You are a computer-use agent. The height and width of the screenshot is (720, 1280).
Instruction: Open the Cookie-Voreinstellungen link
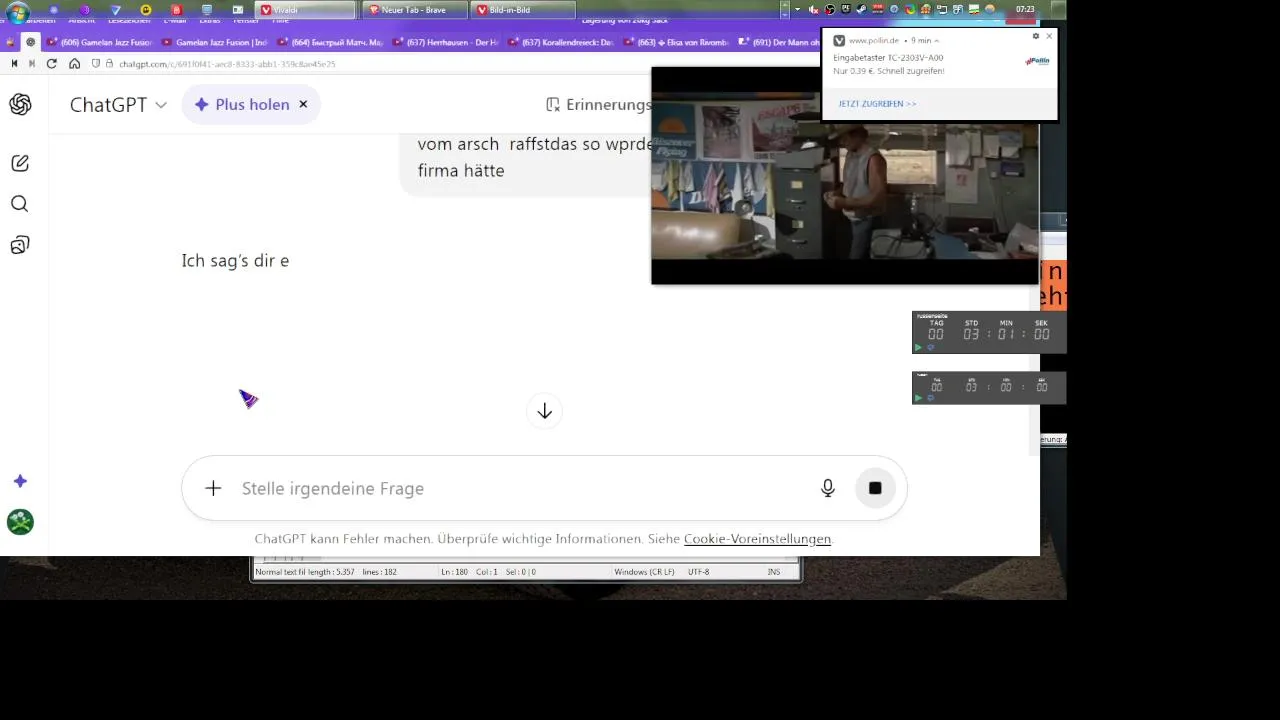point(757,538)
